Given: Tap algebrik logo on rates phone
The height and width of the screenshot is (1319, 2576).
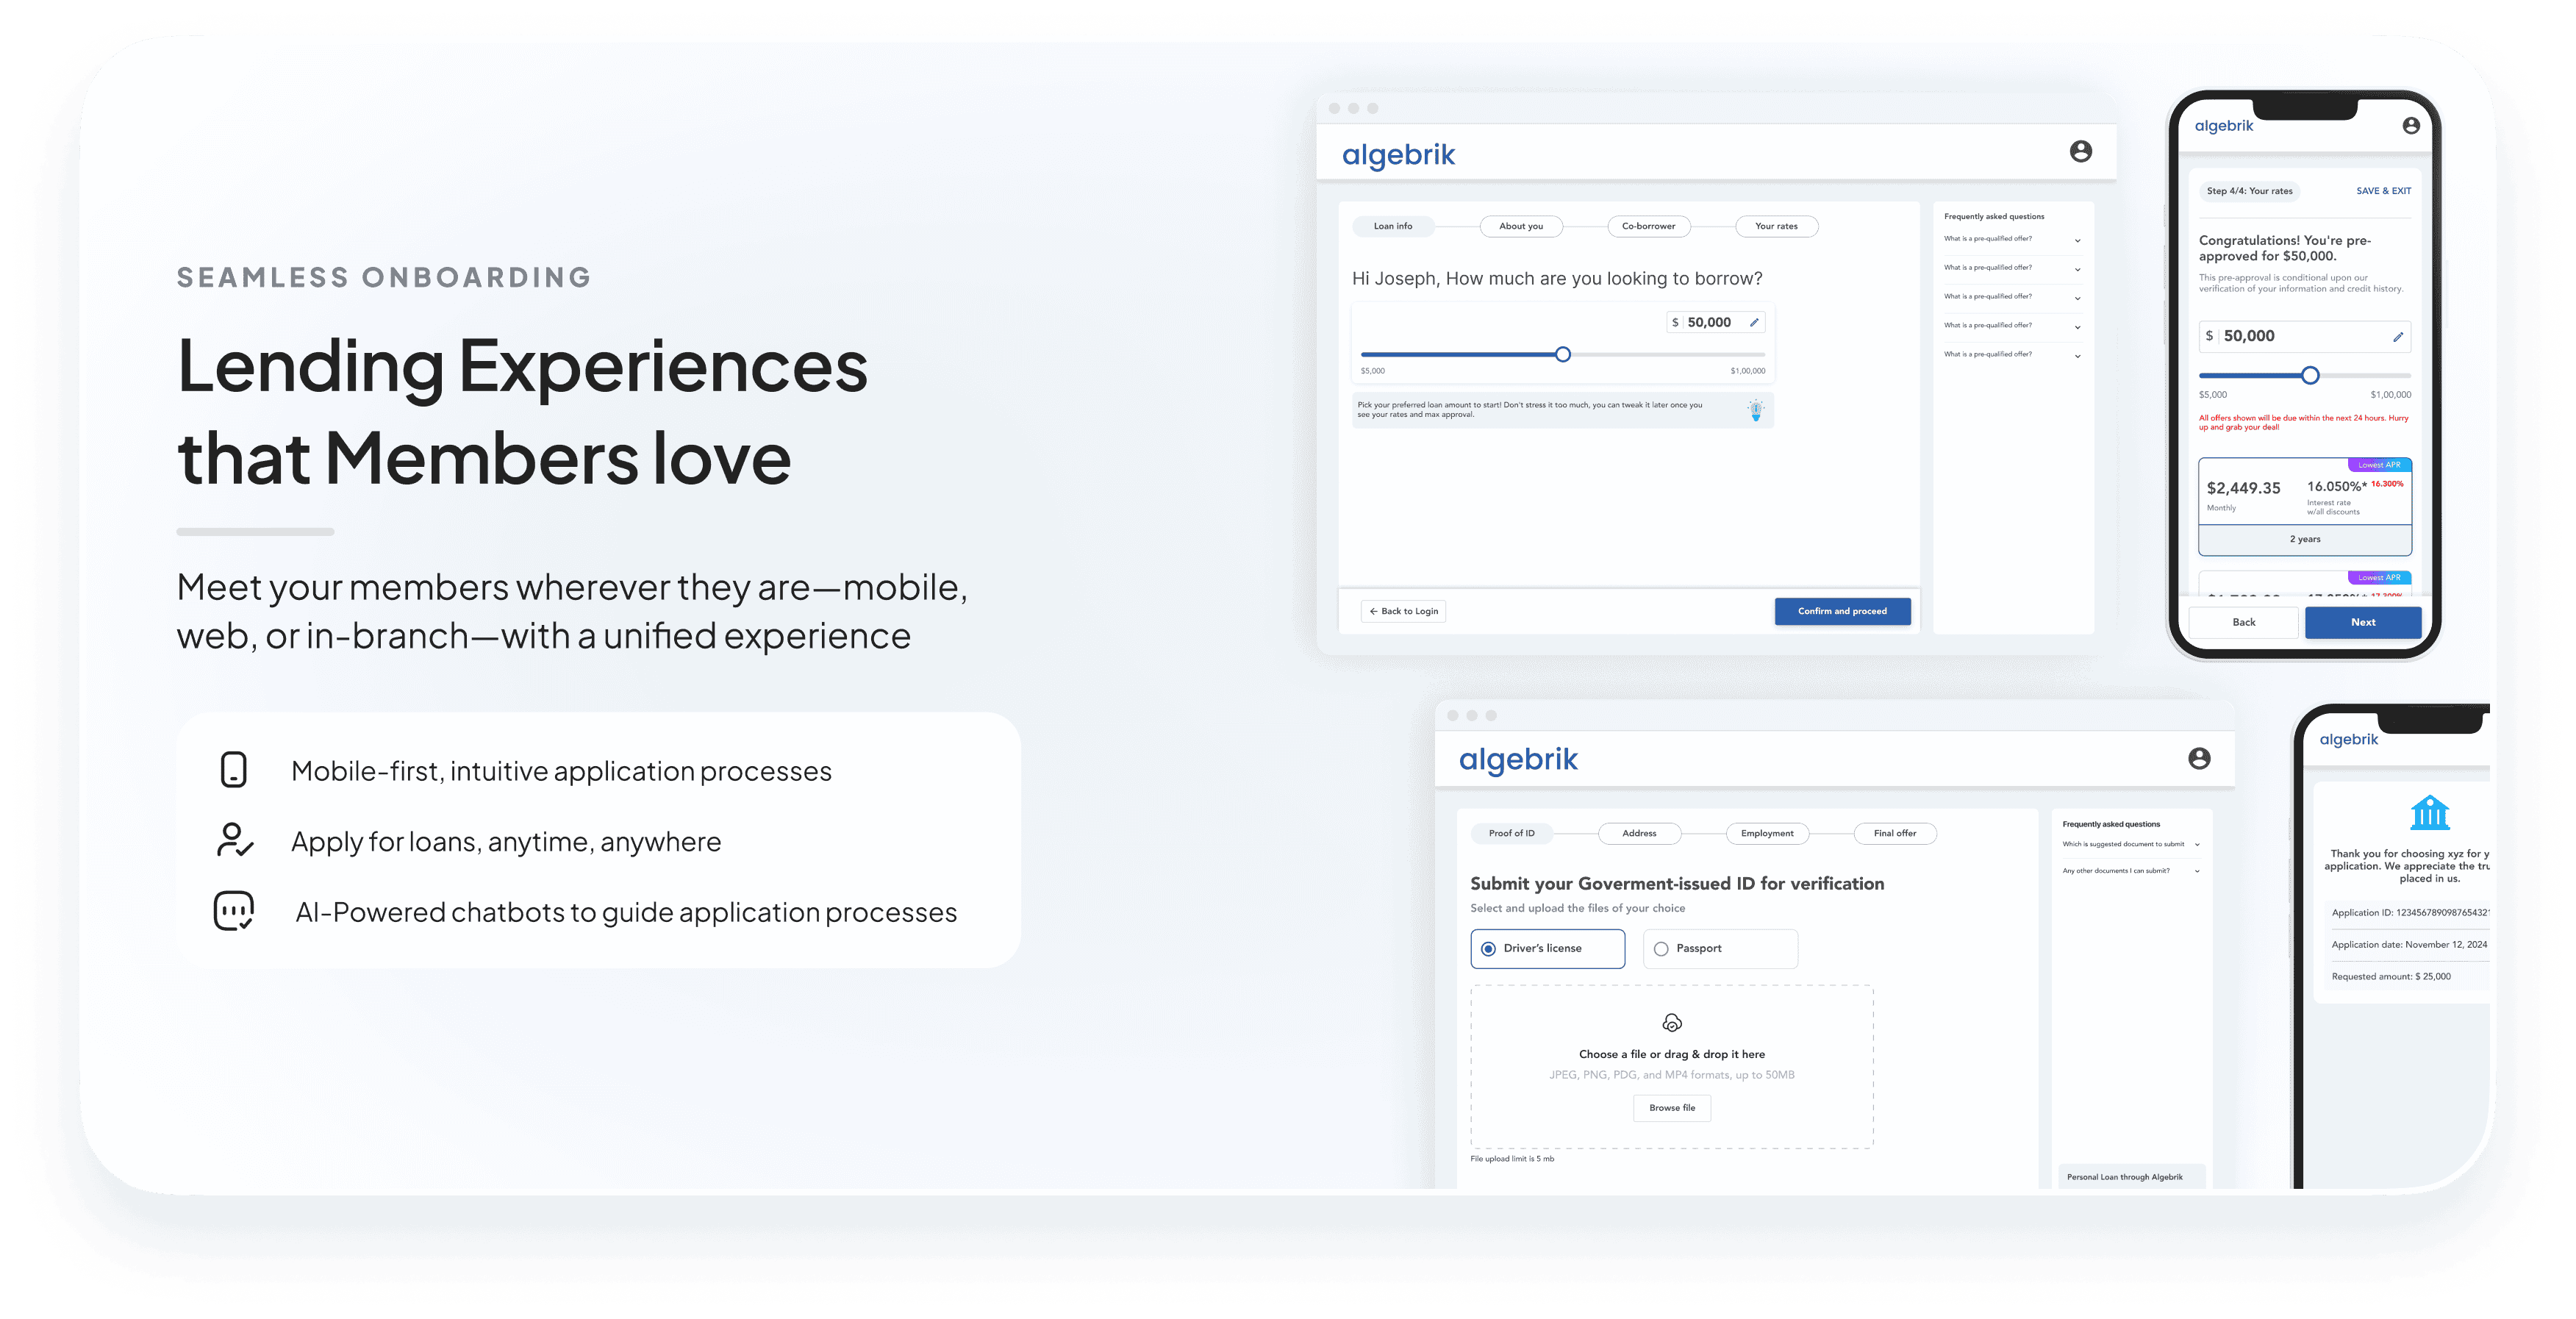Looking at the screenshot, I should click(x=2223, y=126).
